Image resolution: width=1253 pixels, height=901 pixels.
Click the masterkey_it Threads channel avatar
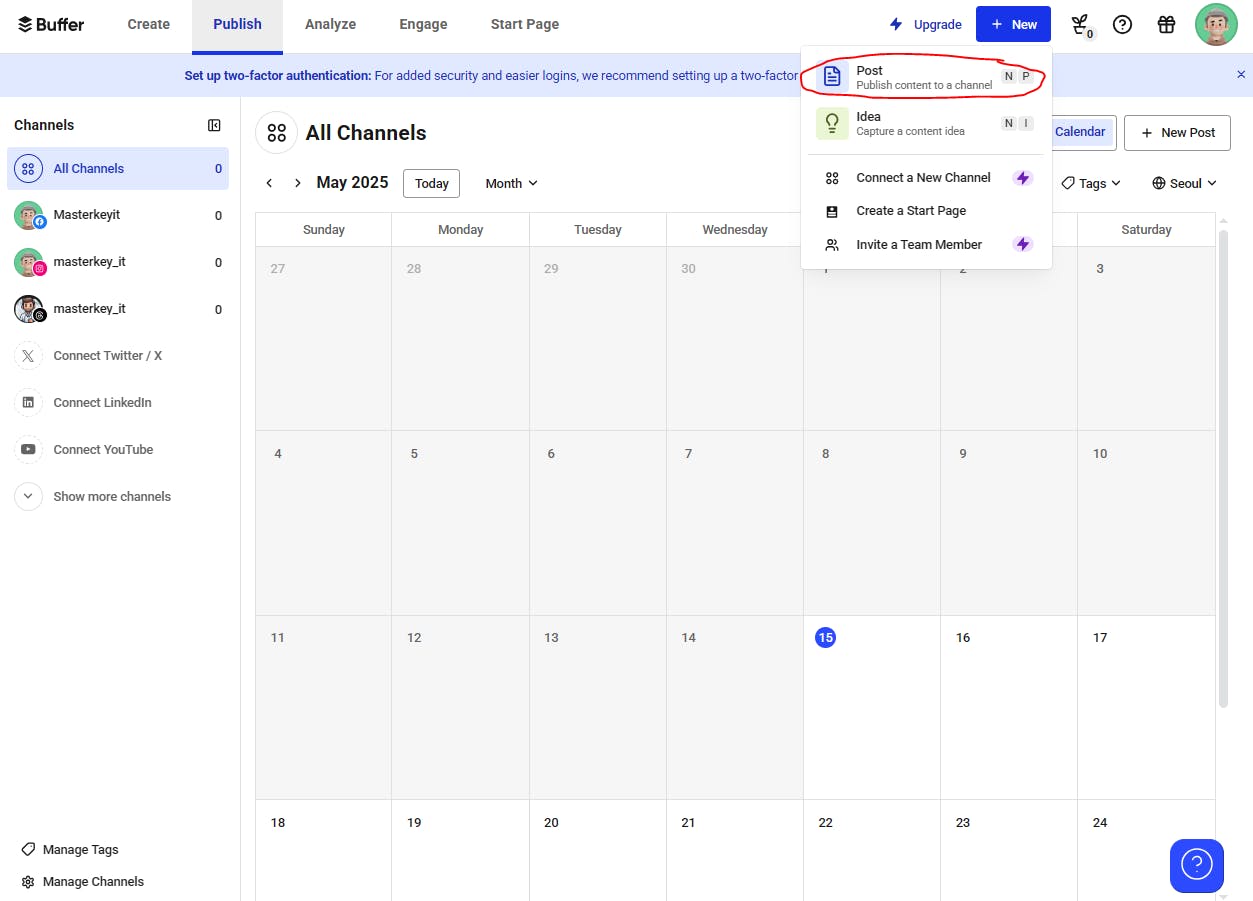click(x=28, y=309)
